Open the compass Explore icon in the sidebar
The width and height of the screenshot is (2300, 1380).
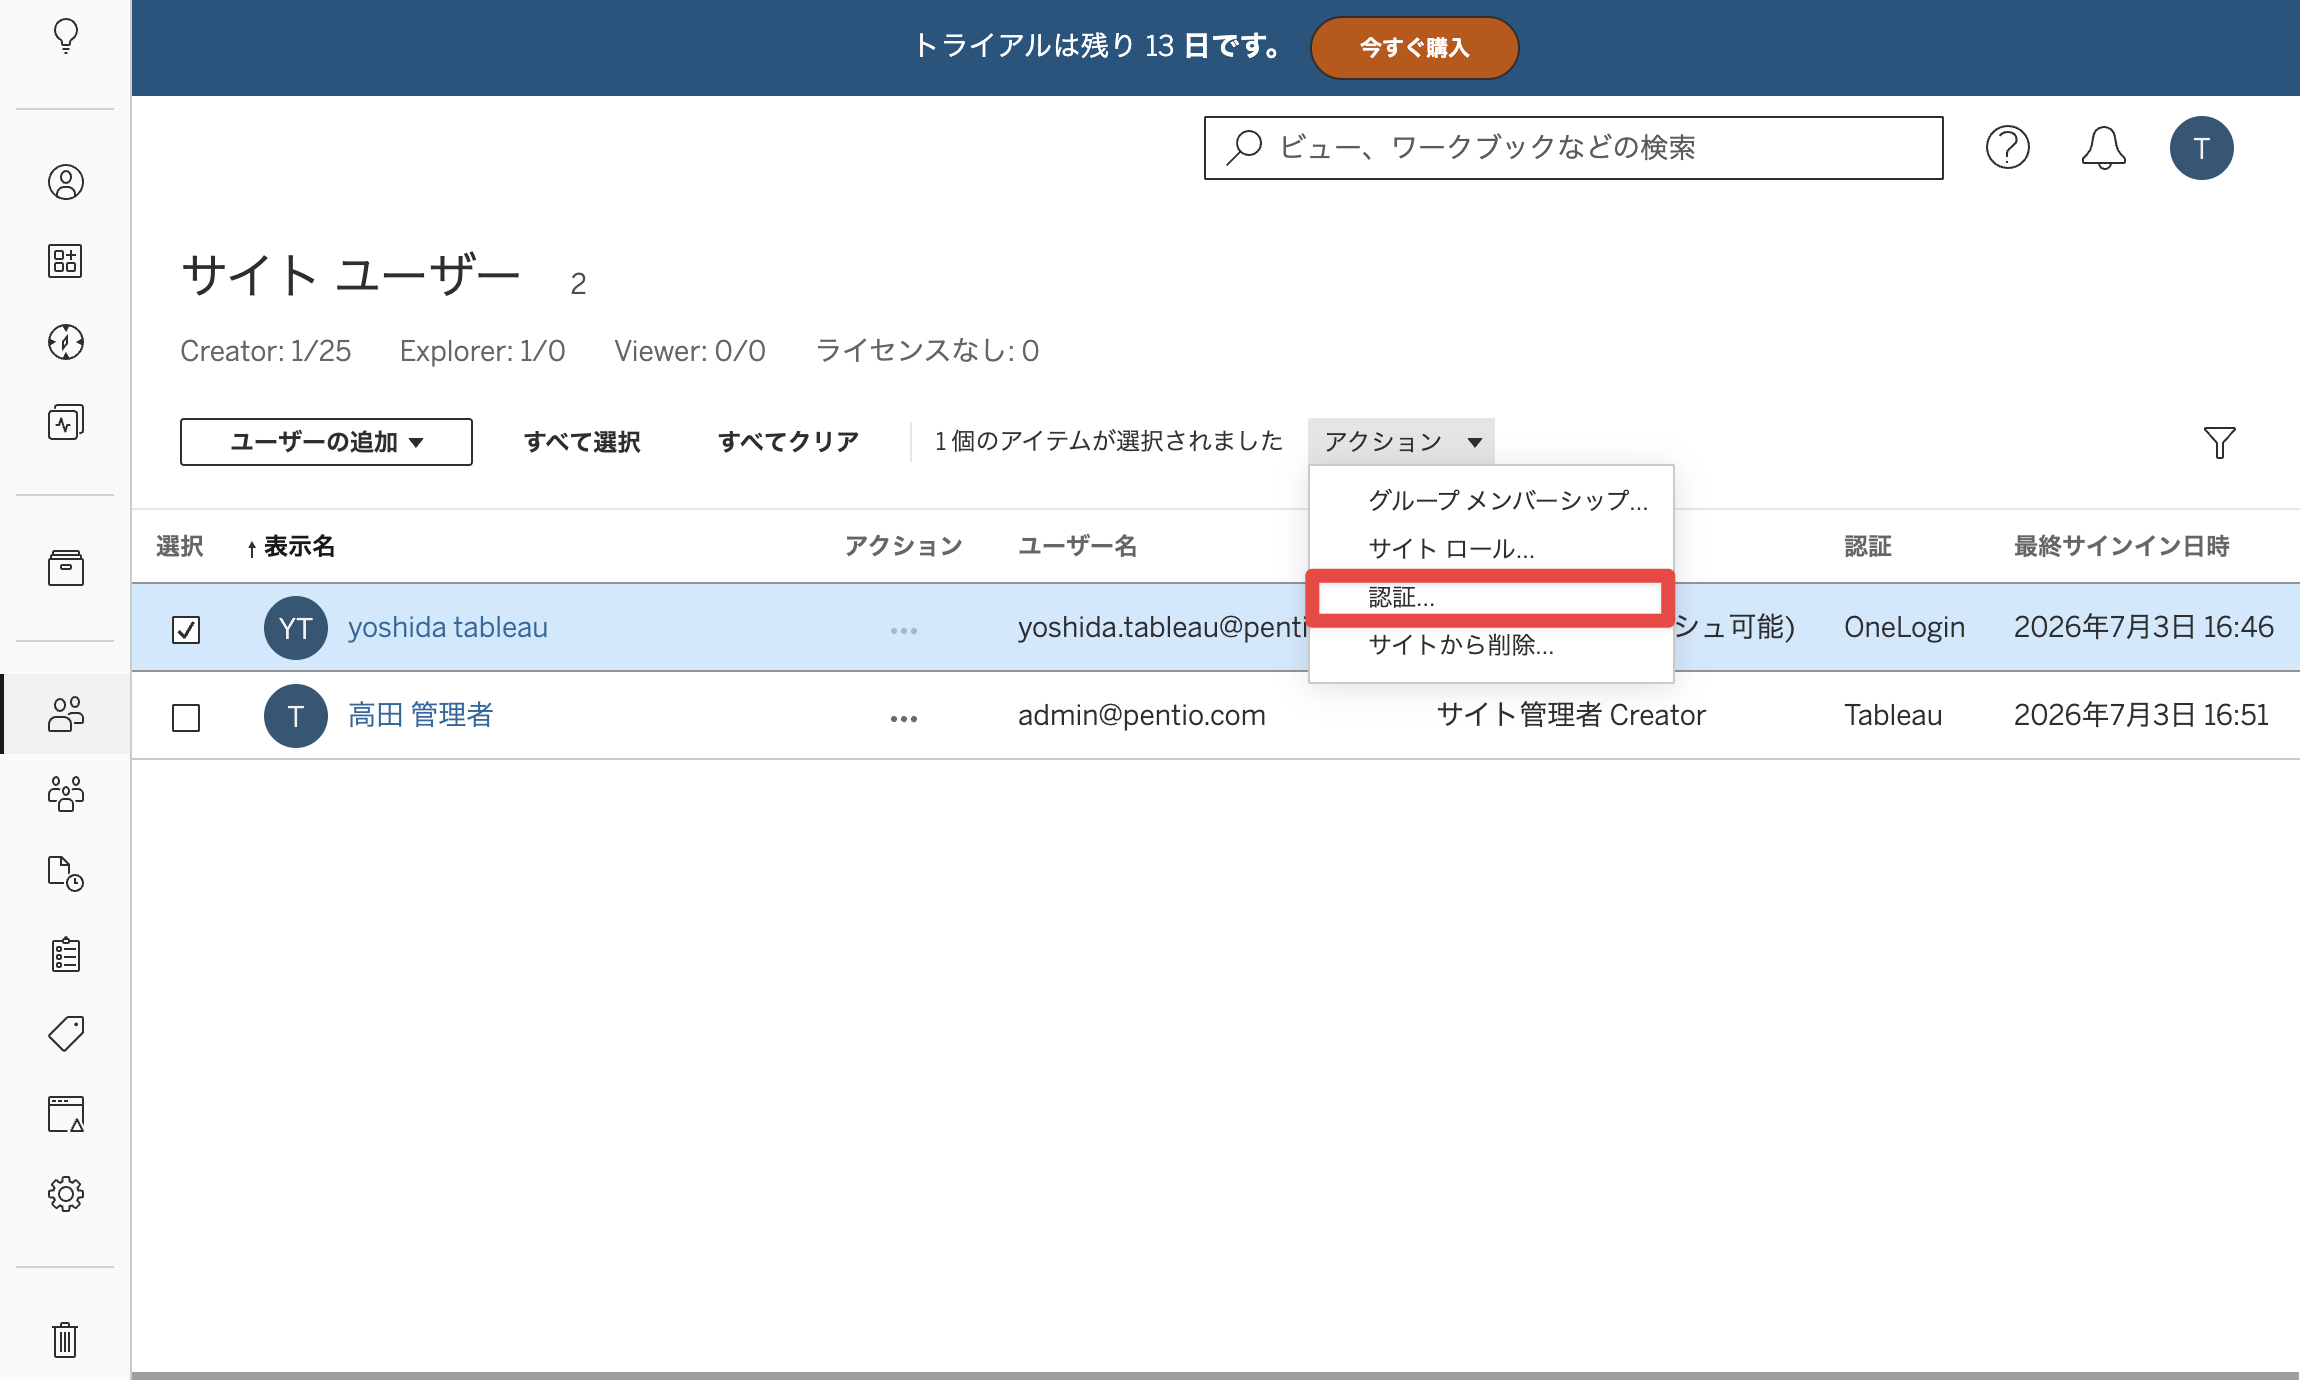coord(66,342)
